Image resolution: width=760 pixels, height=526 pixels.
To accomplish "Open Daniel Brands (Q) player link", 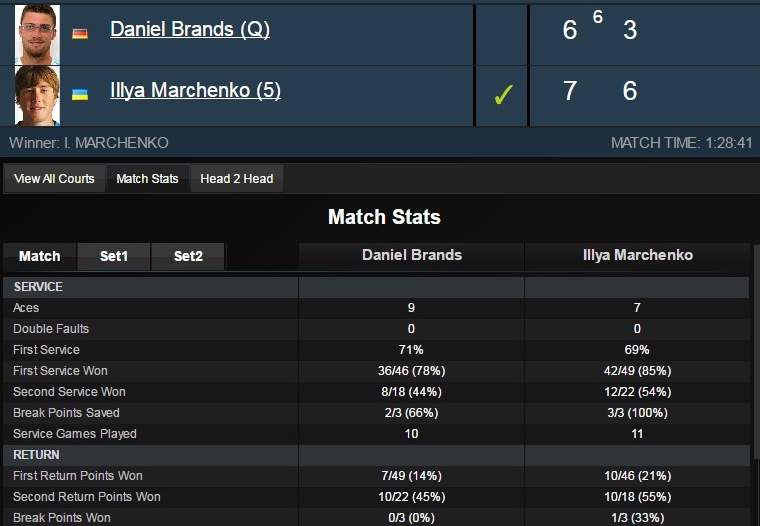I will (x=190, y=29).
